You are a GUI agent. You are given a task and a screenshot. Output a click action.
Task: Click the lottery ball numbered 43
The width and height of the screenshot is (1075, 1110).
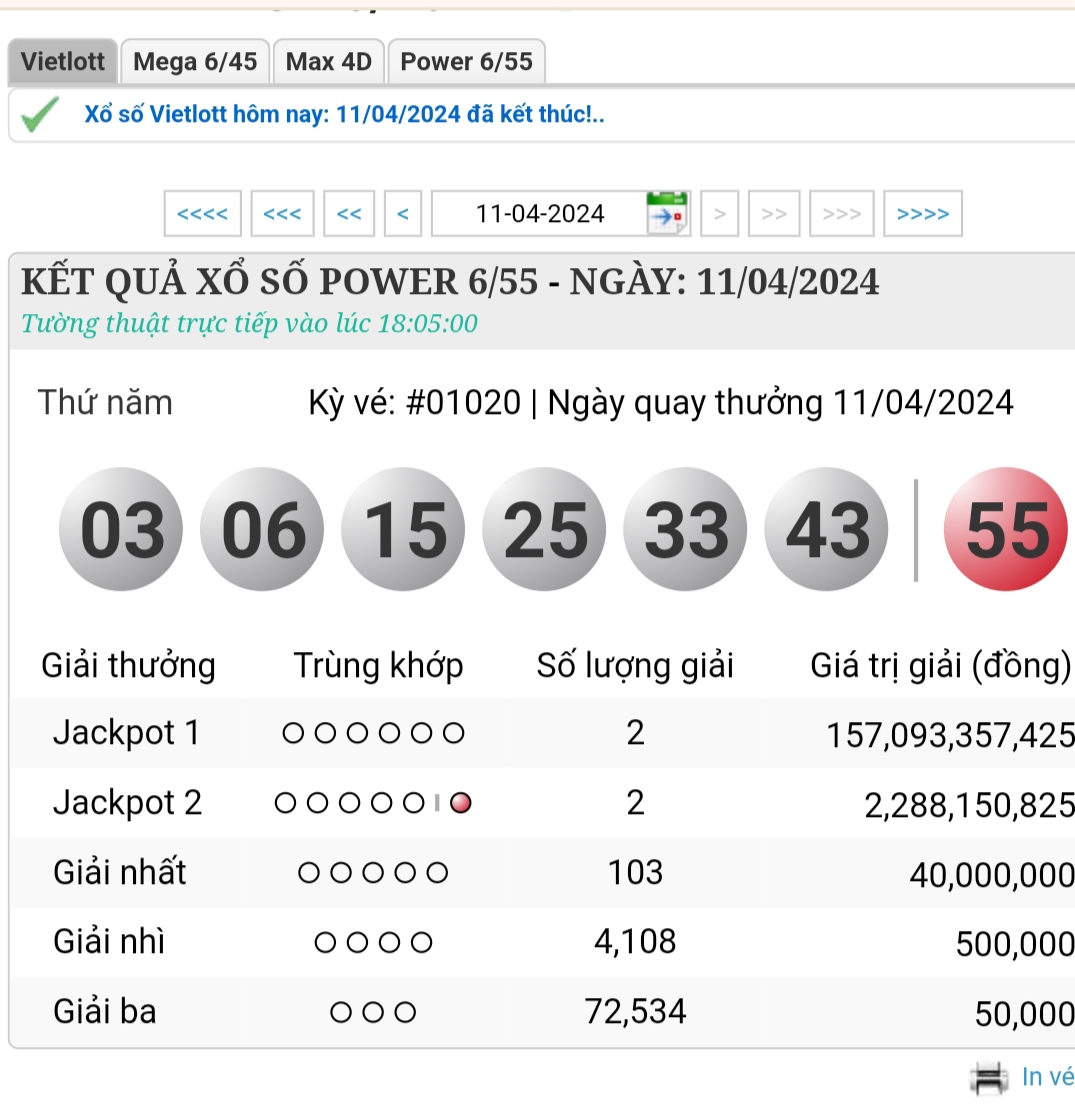pyautogui.click(x=826, y=529)
